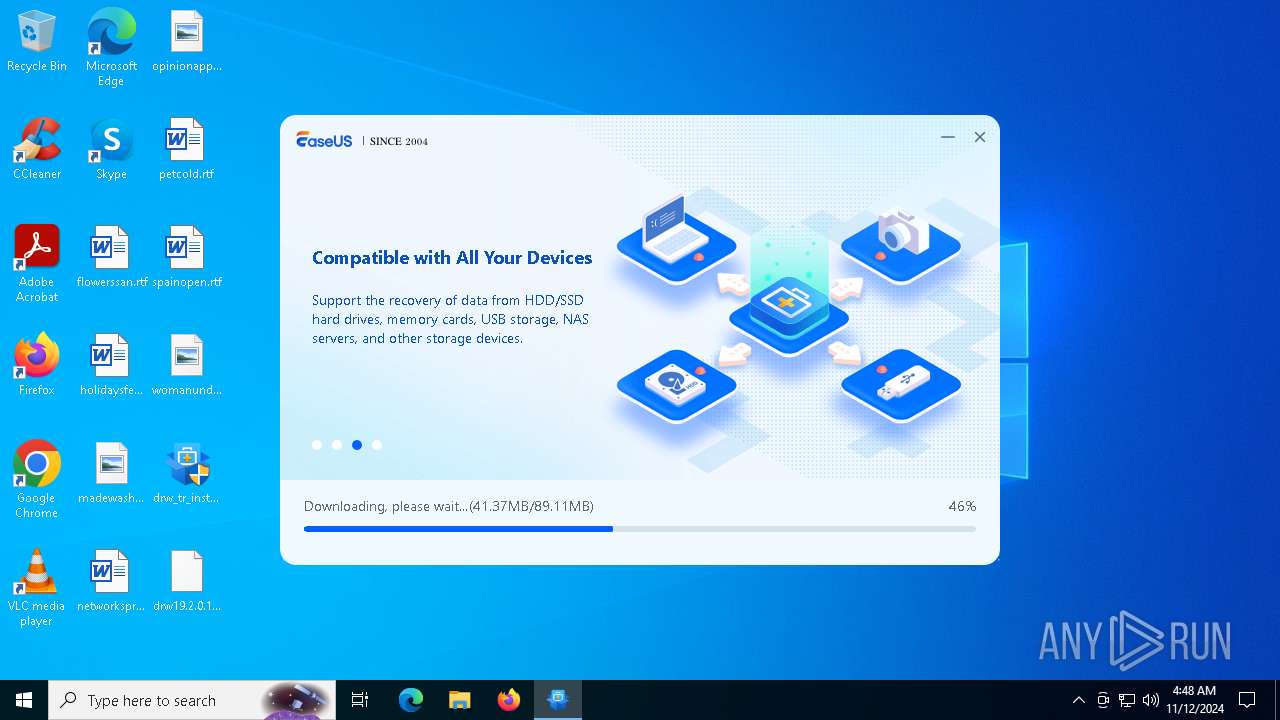Click the Meet Now tray icon

click(1103, 700)
